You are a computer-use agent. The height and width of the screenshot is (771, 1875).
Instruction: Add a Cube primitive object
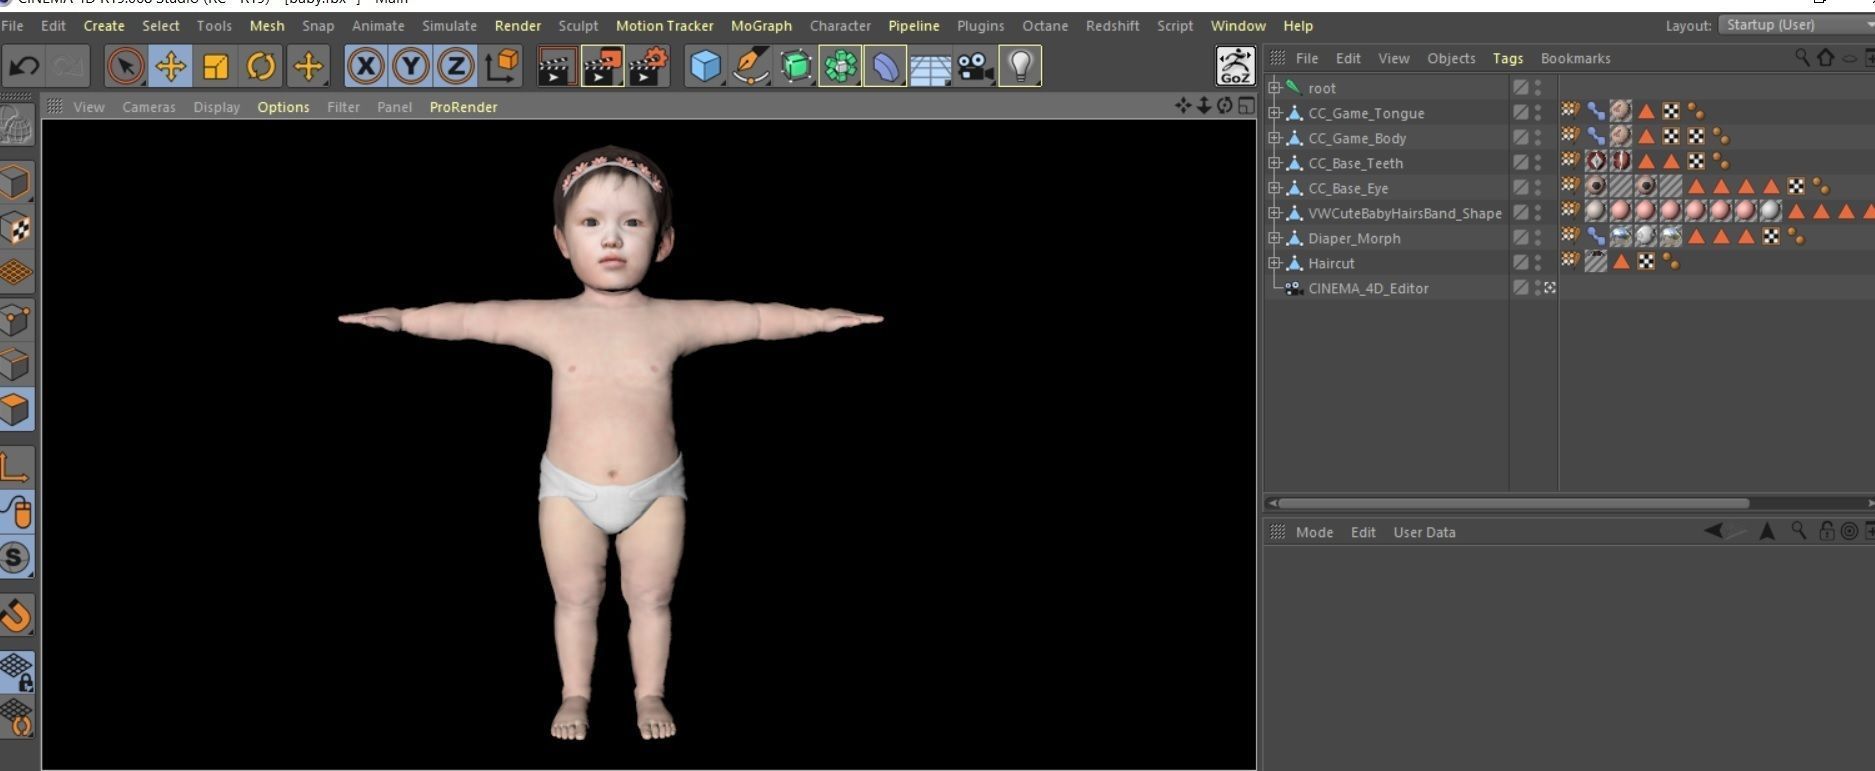tap(705, 67)
